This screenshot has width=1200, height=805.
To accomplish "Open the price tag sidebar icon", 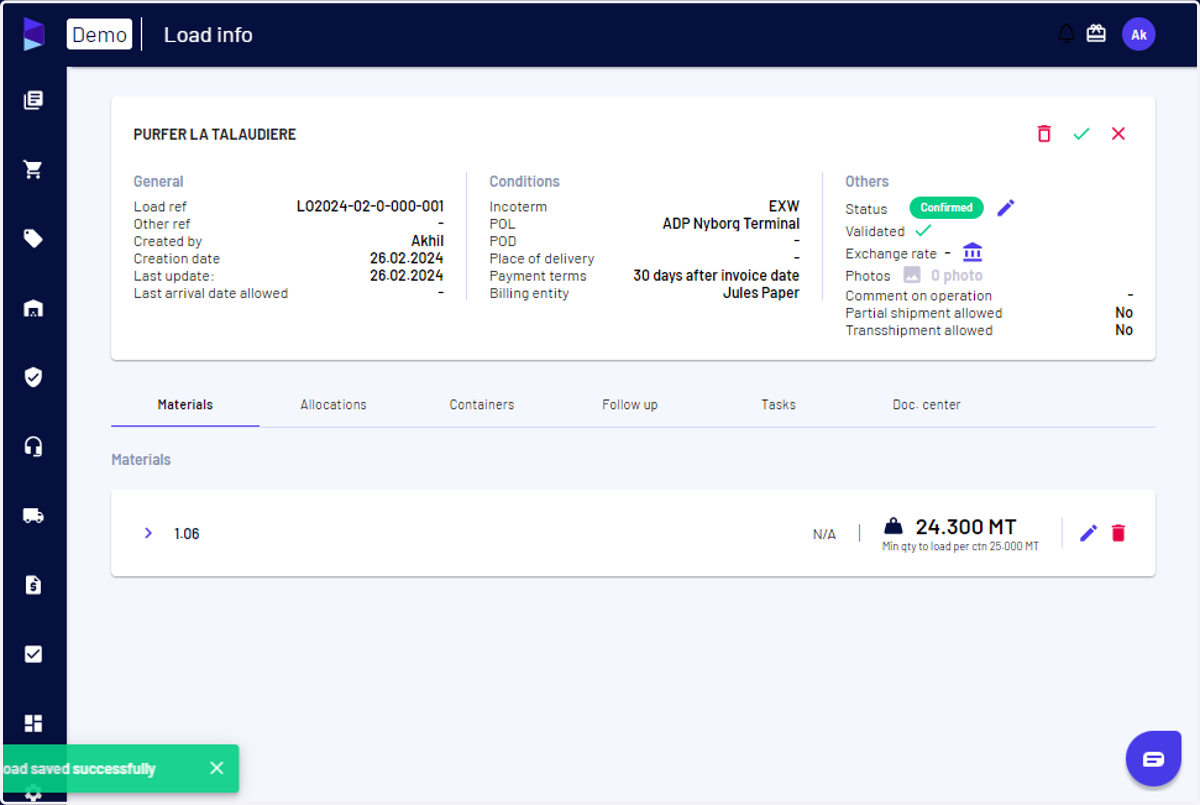I will click(x=33, y=238).
